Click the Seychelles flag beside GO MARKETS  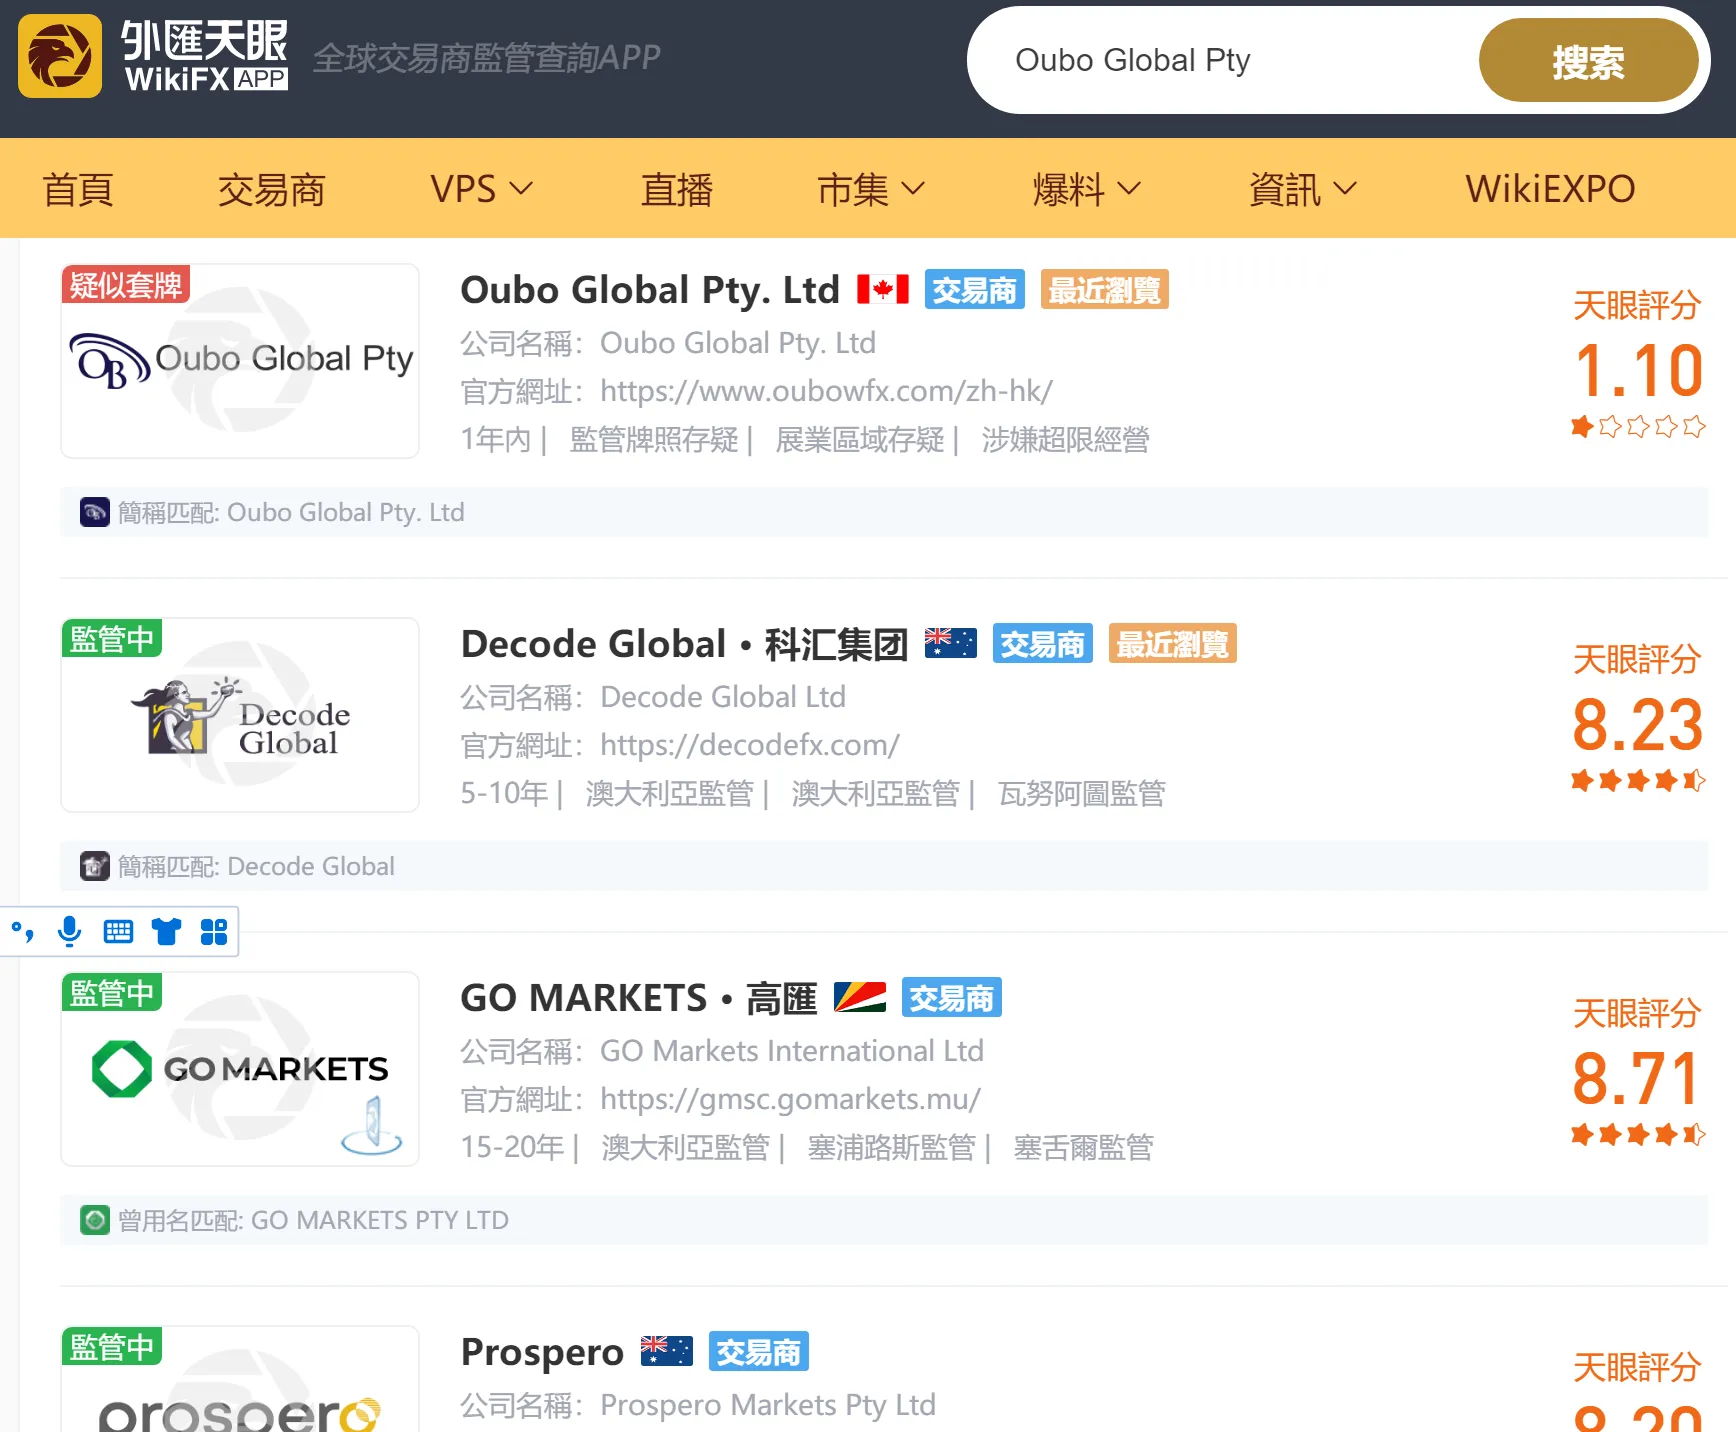point(860,998)
